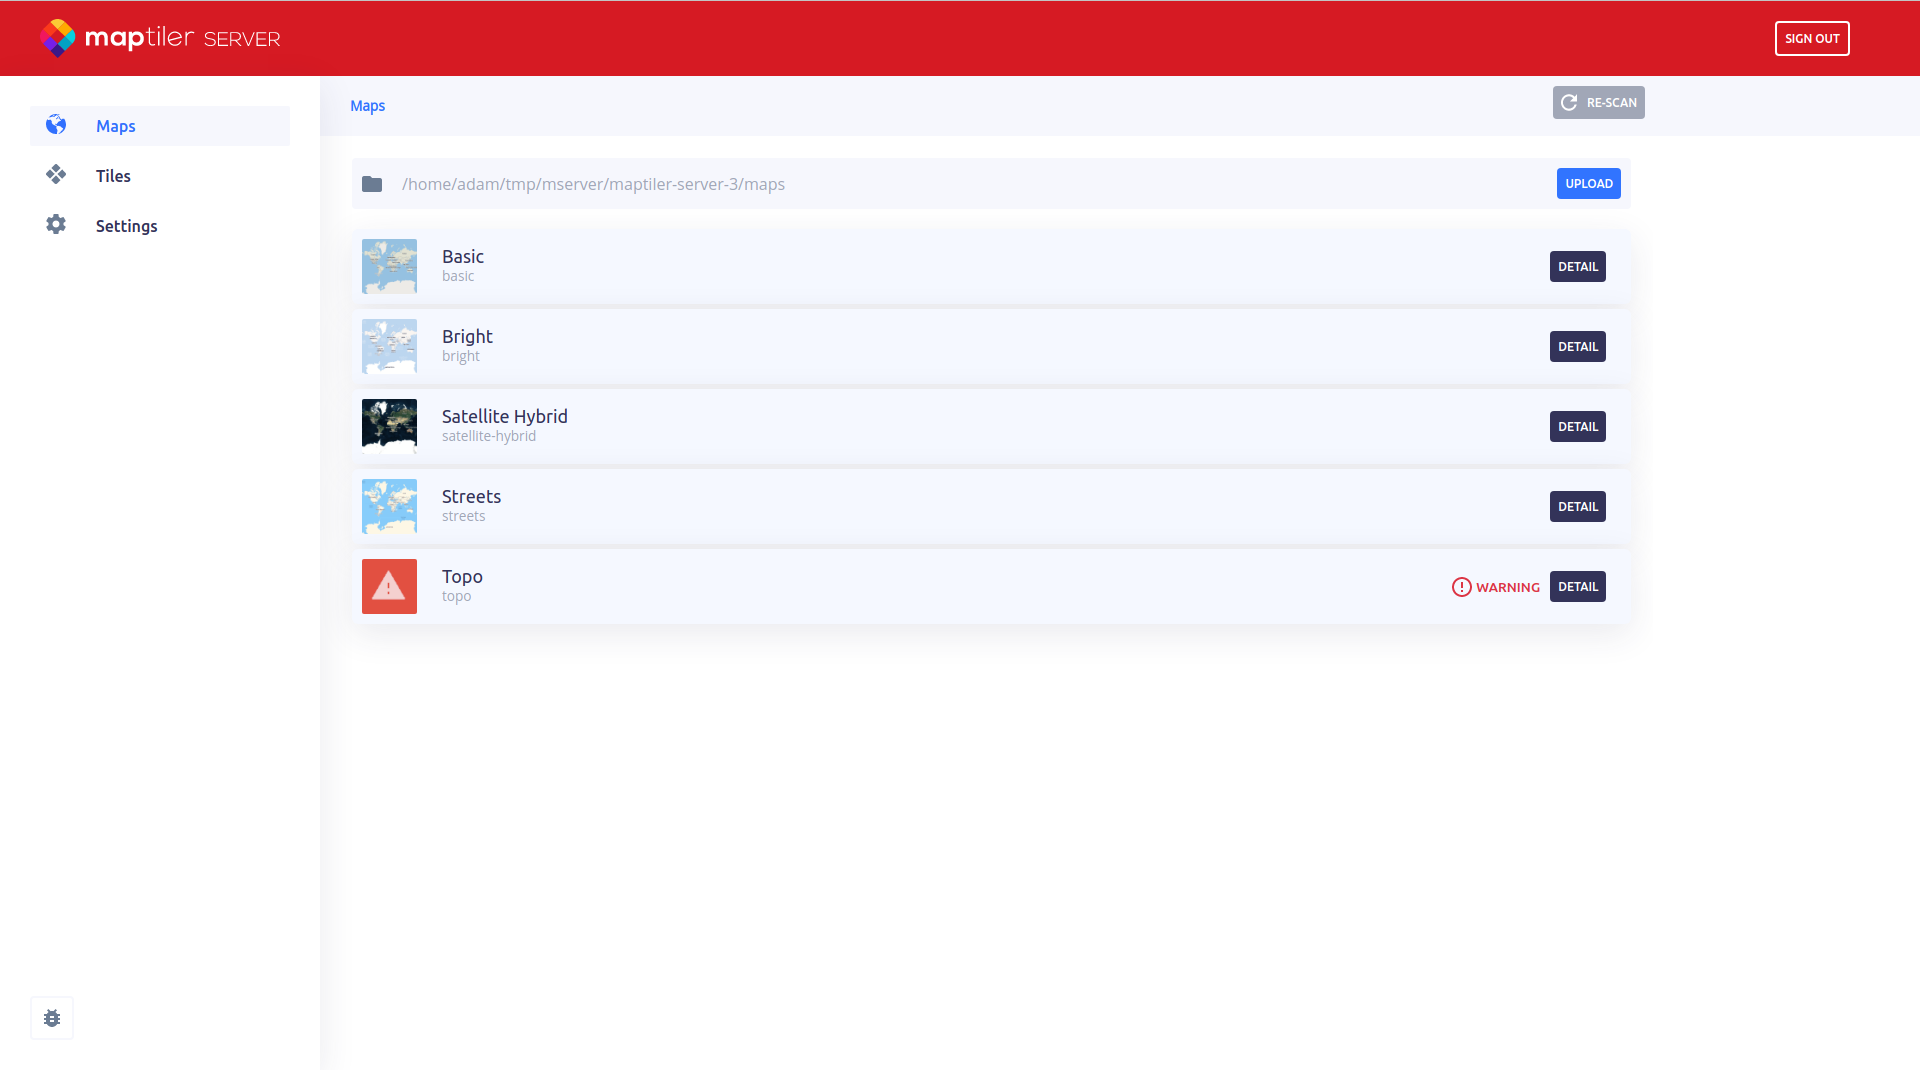
Task: Open Settings from the sidebar
Action: point(126,226)
